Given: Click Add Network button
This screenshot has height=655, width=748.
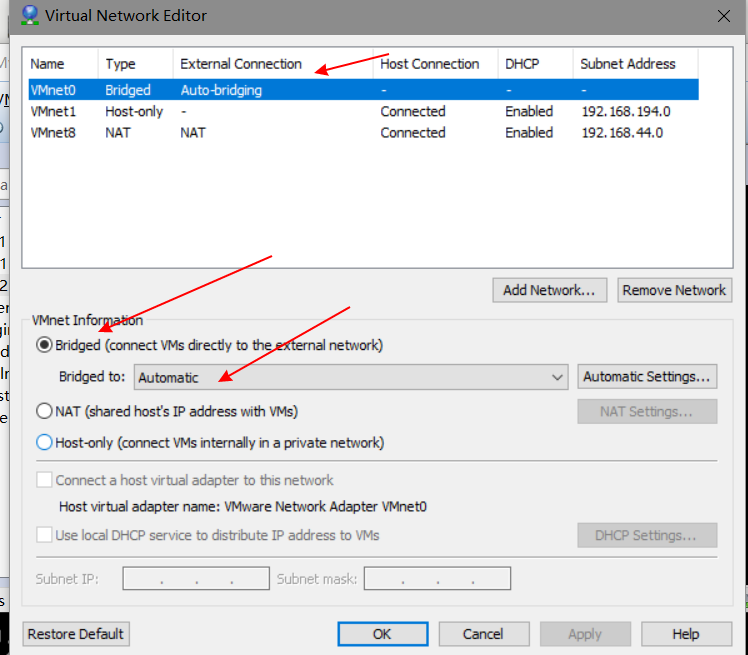Looking at the screenshot, I should coord(550,290).
